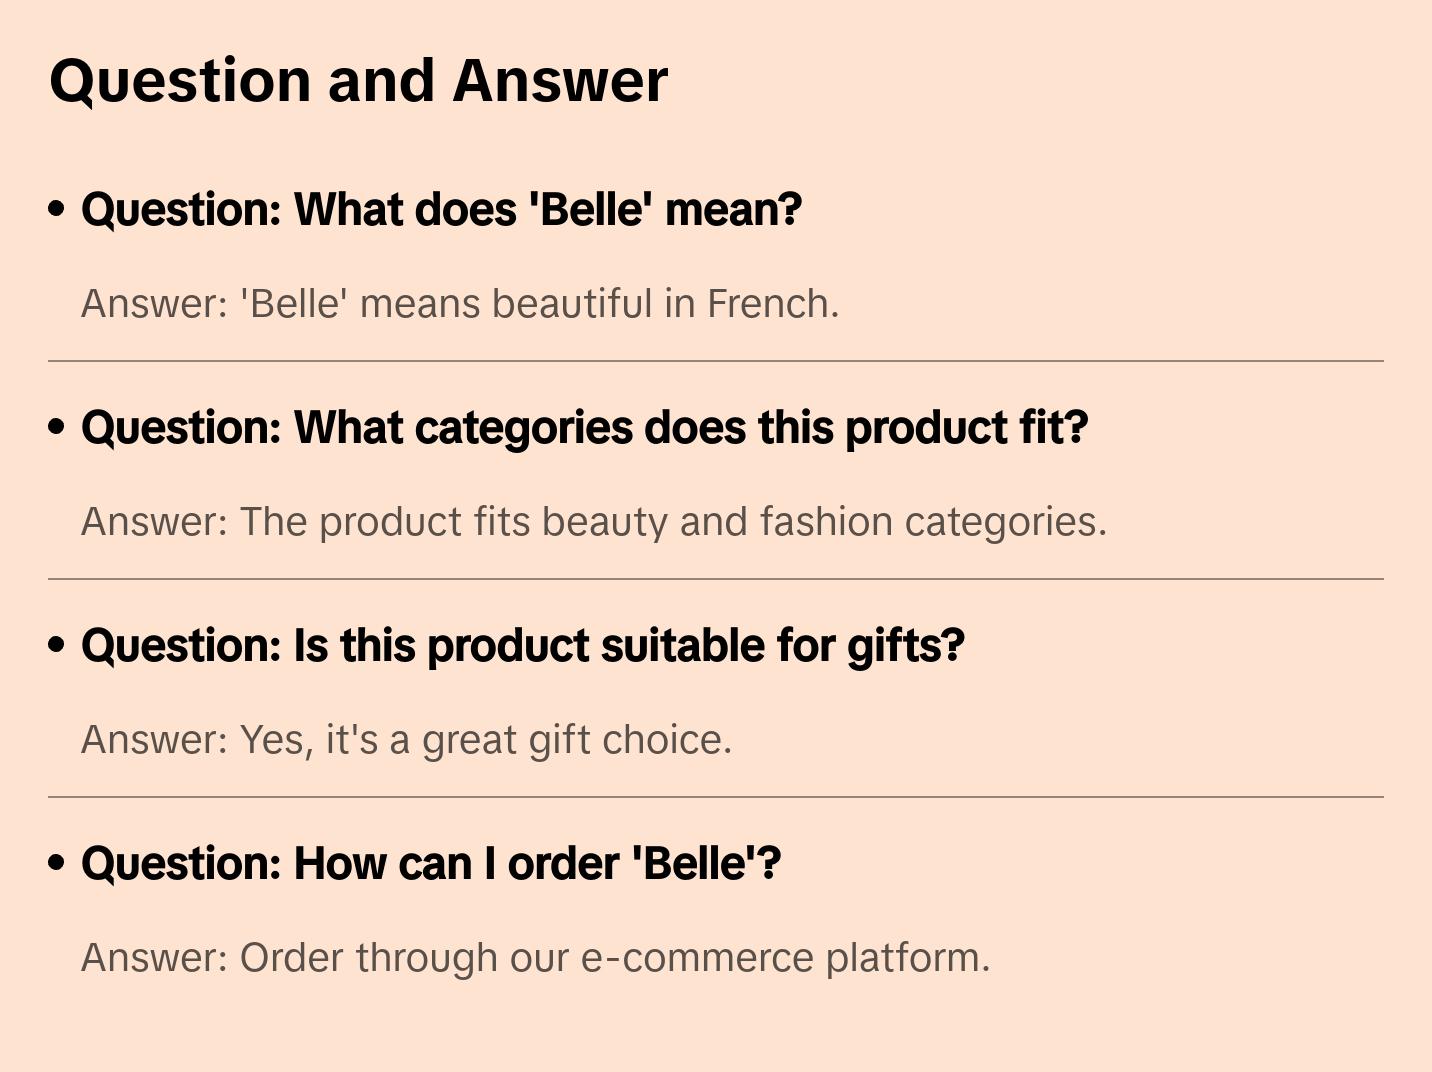Screen dimensions: 1432x1072
Task: Click the divider line below the gift answer
Action: pos(716,797)
